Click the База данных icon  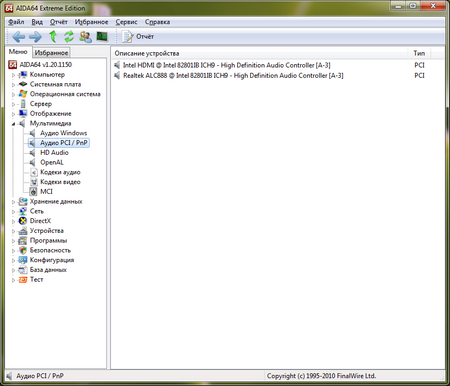pos(23,270)
